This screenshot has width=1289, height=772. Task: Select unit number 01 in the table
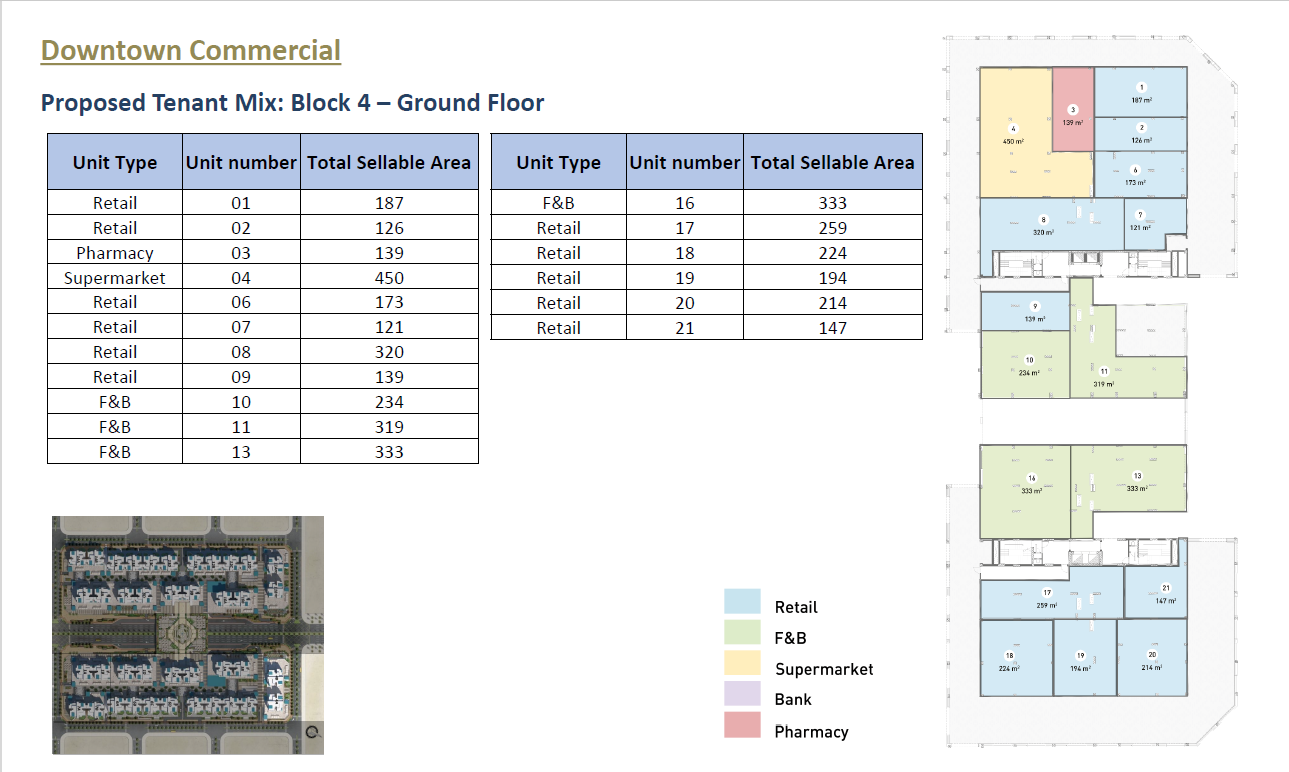(241, 203)
